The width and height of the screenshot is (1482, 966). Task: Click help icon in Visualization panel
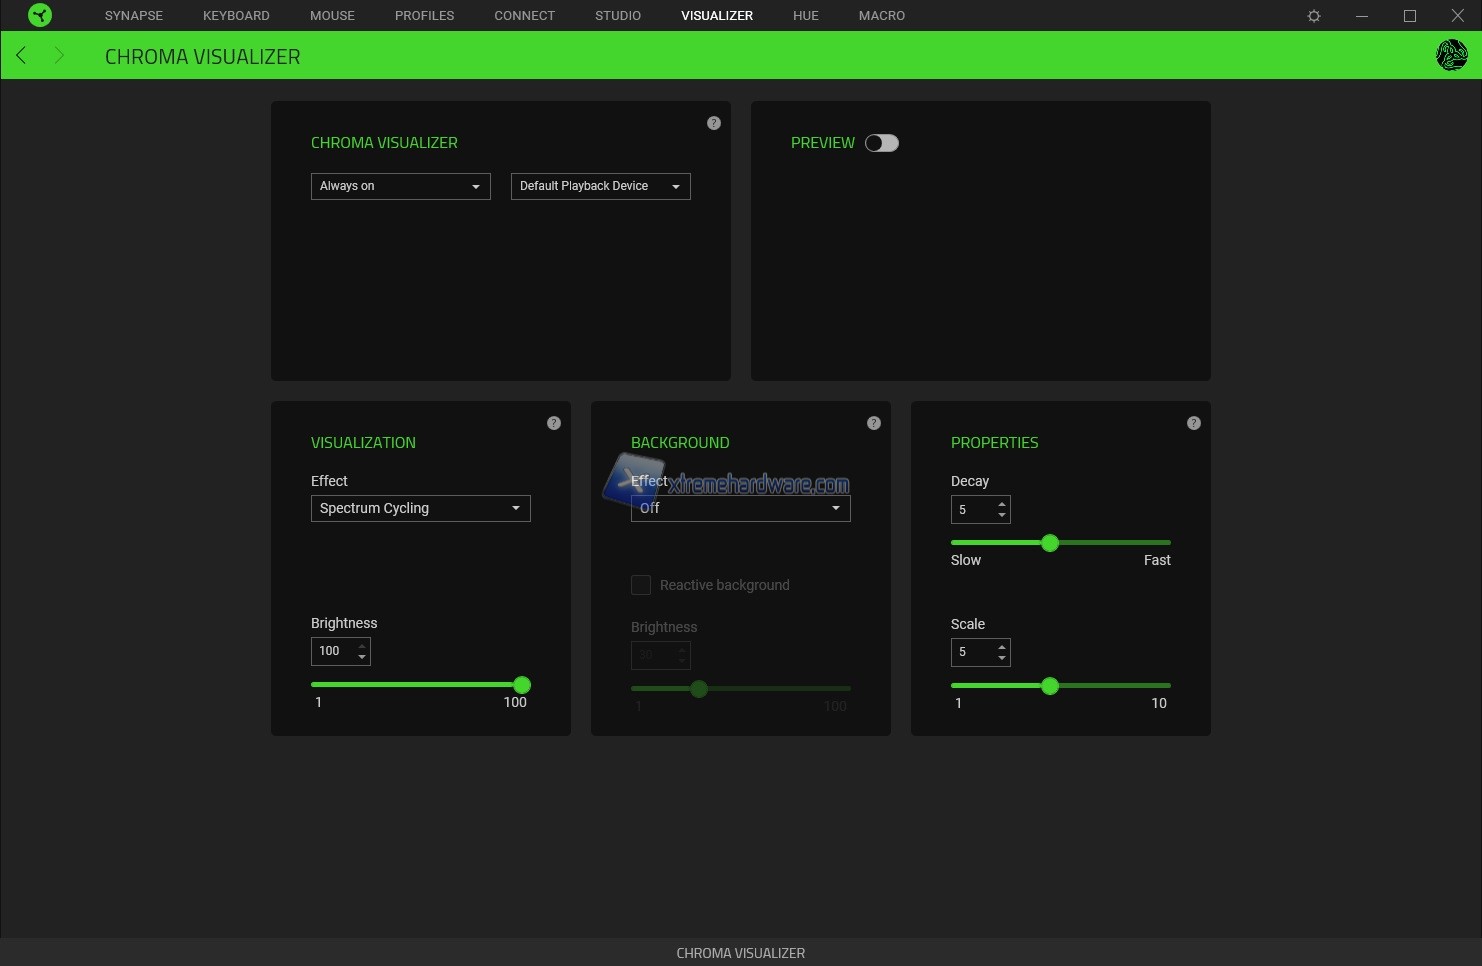[x=553, y=423]
